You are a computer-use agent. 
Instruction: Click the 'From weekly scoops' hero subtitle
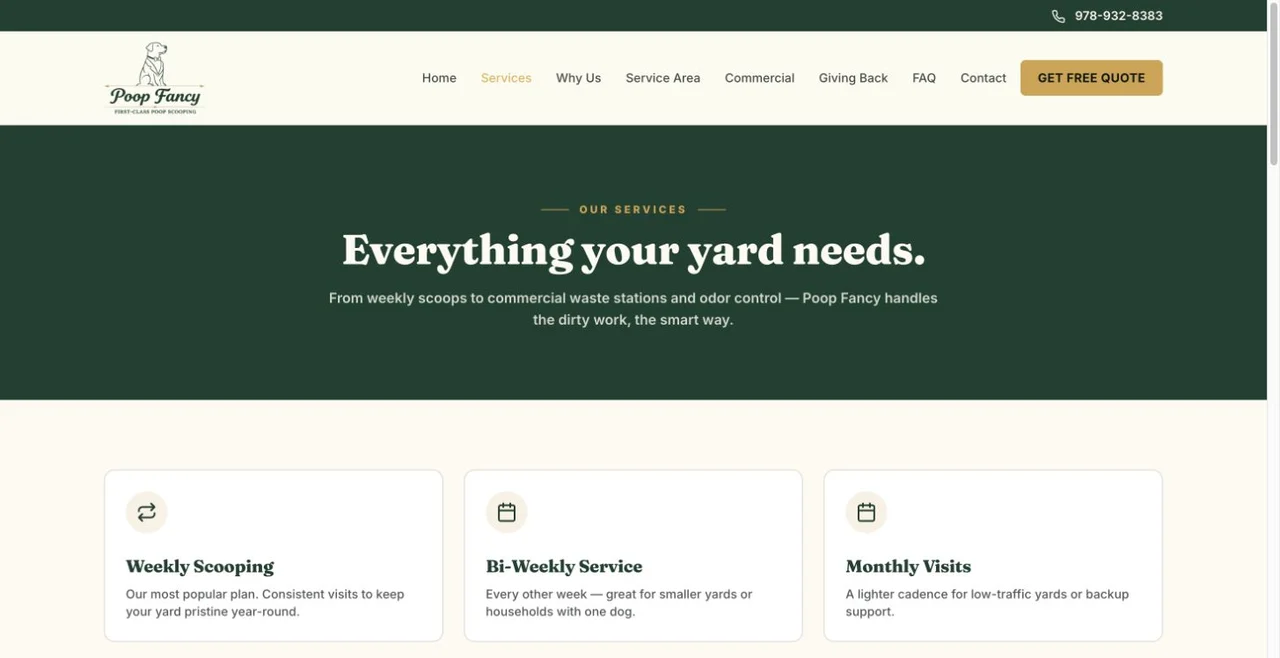tap(633, 309)
